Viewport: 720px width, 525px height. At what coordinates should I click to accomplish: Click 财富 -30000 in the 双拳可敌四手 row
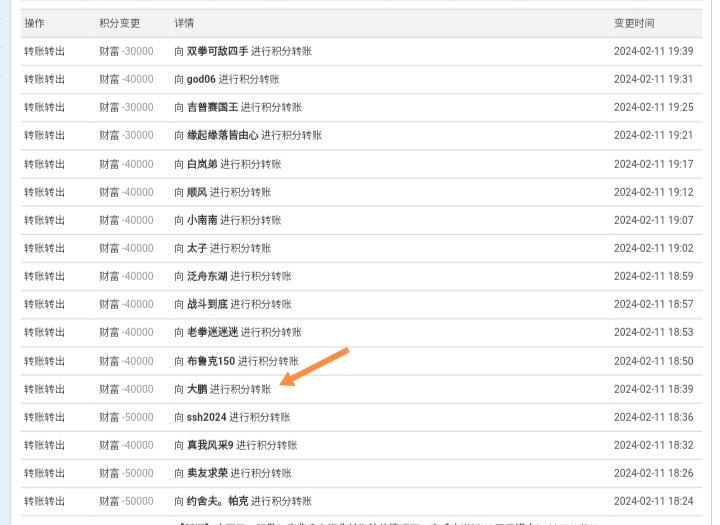tap(126, 51)
